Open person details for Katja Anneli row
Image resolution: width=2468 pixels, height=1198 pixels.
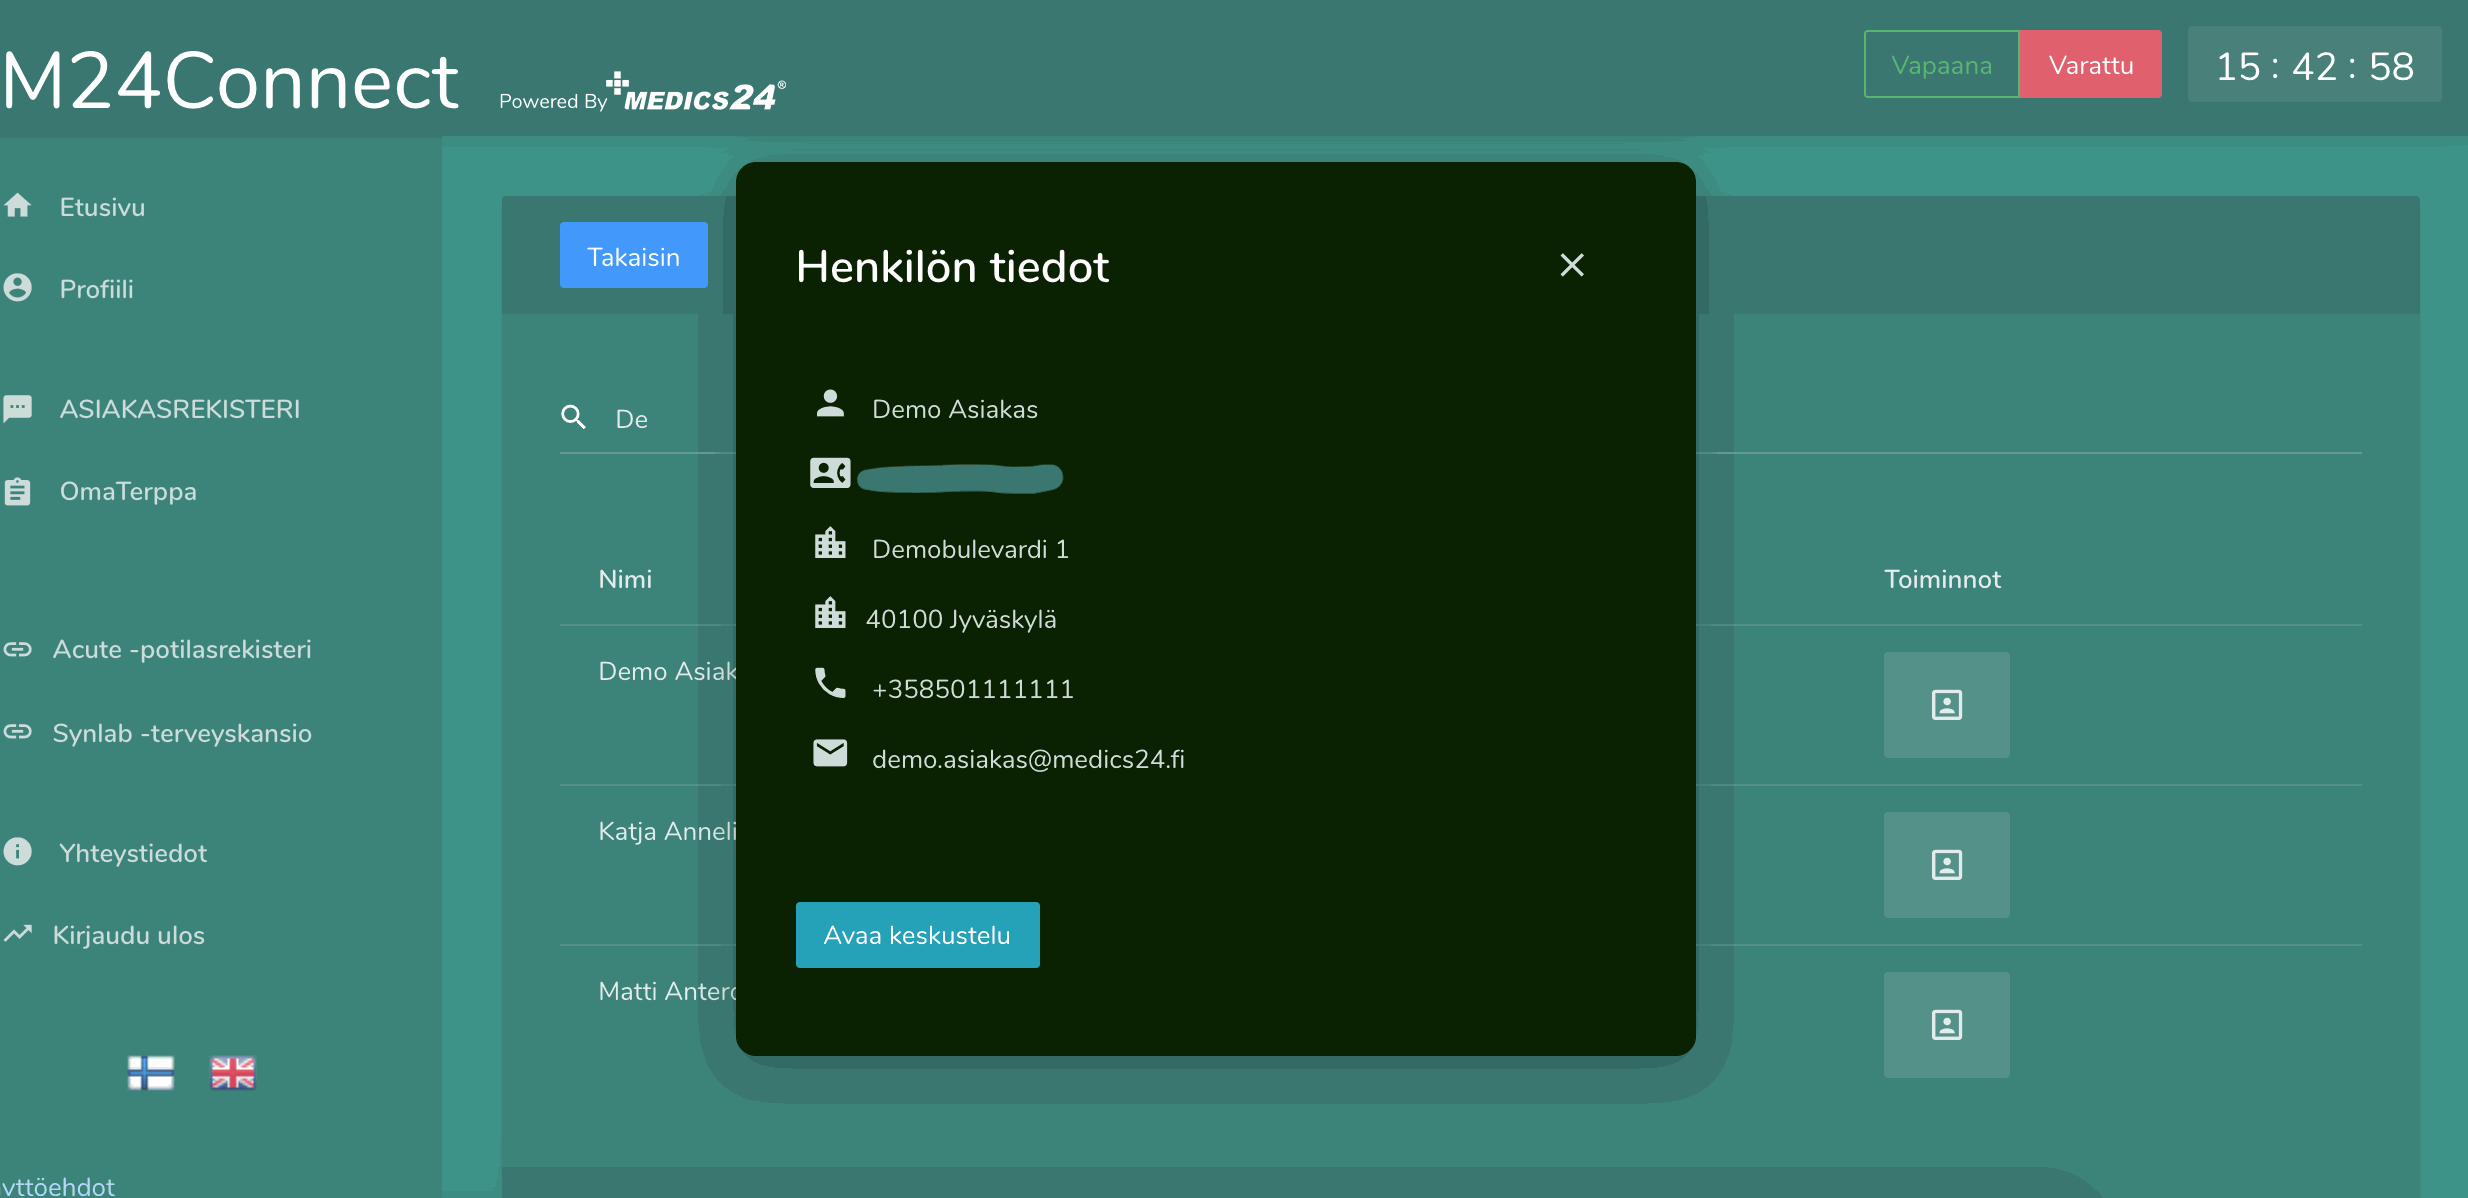(1946, 865)
